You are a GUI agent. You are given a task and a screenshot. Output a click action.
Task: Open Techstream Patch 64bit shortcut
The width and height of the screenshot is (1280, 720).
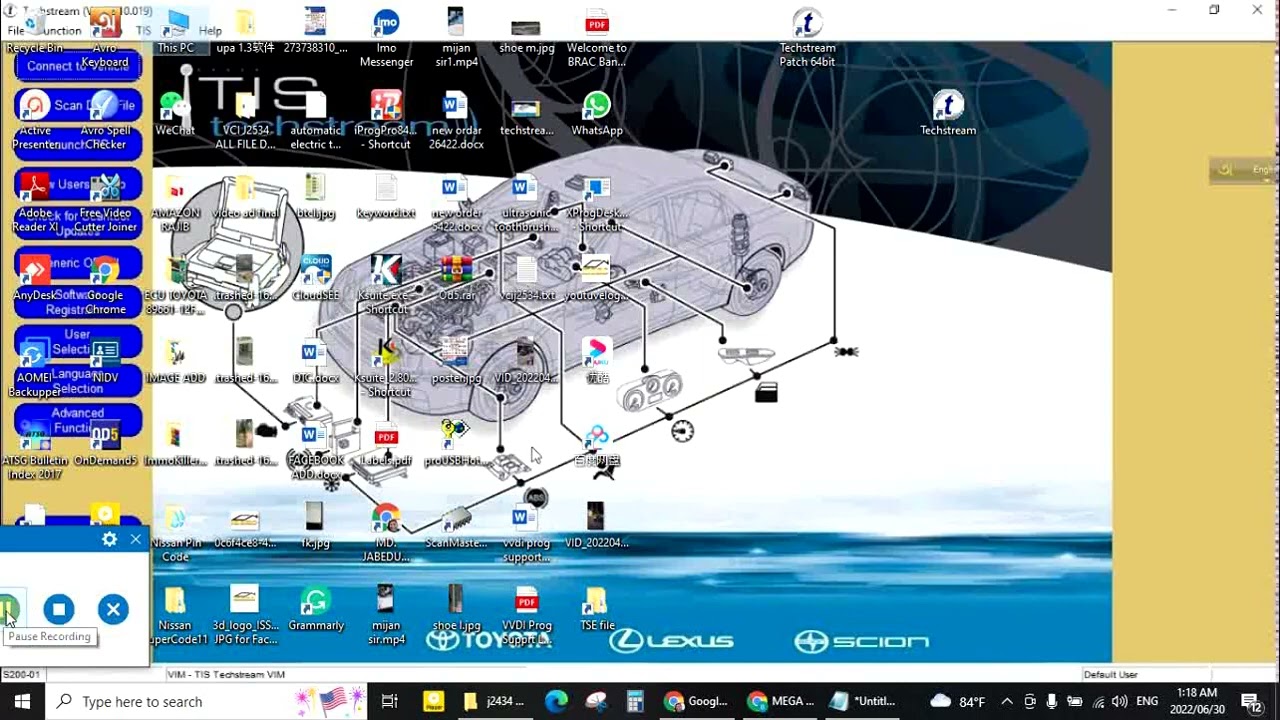pyautogui.click(x=807, y=38)
